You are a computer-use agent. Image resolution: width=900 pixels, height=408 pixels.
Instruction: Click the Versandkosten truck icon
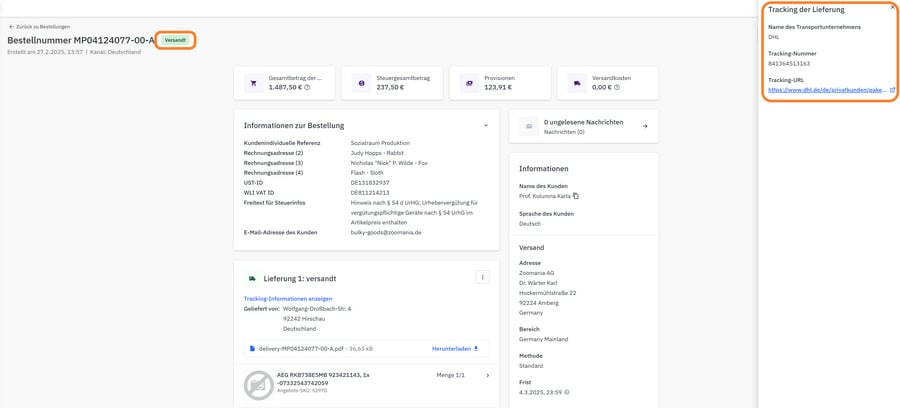point(576,83)
